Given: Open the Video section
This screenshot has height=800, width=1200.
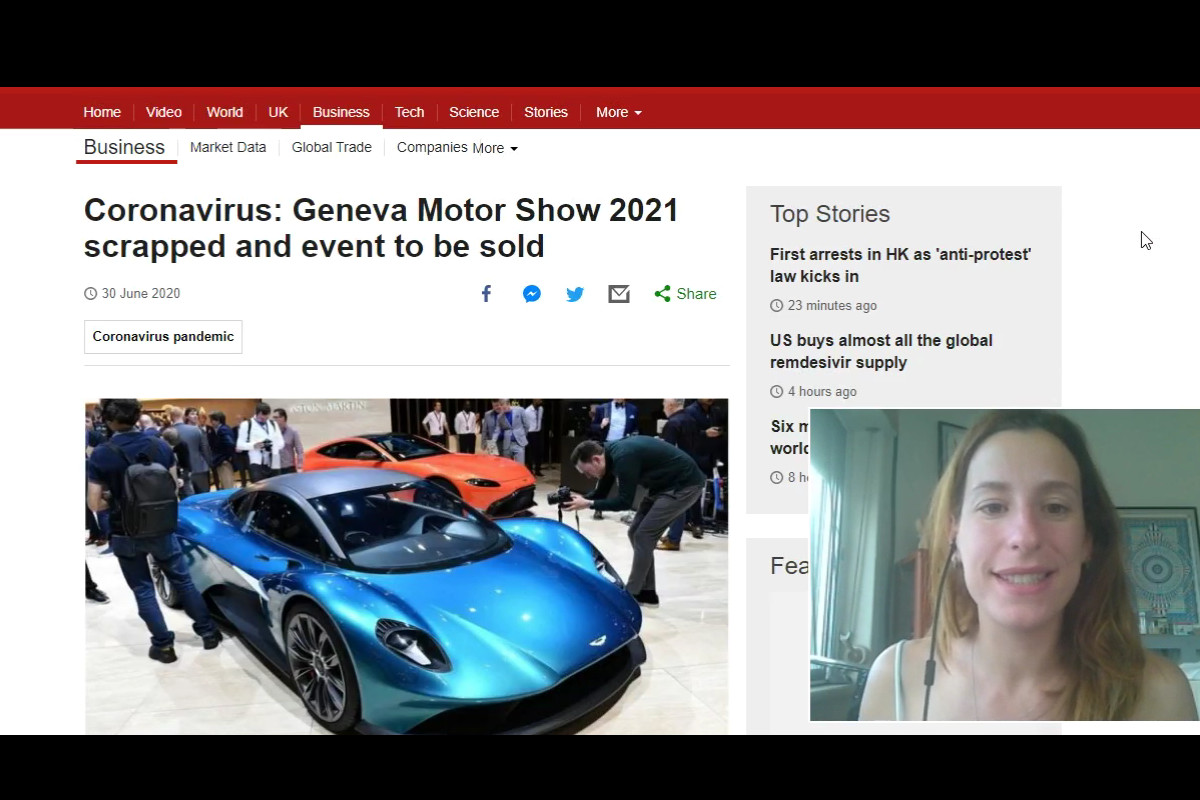Looking at the screenshot, I should 164,112.
